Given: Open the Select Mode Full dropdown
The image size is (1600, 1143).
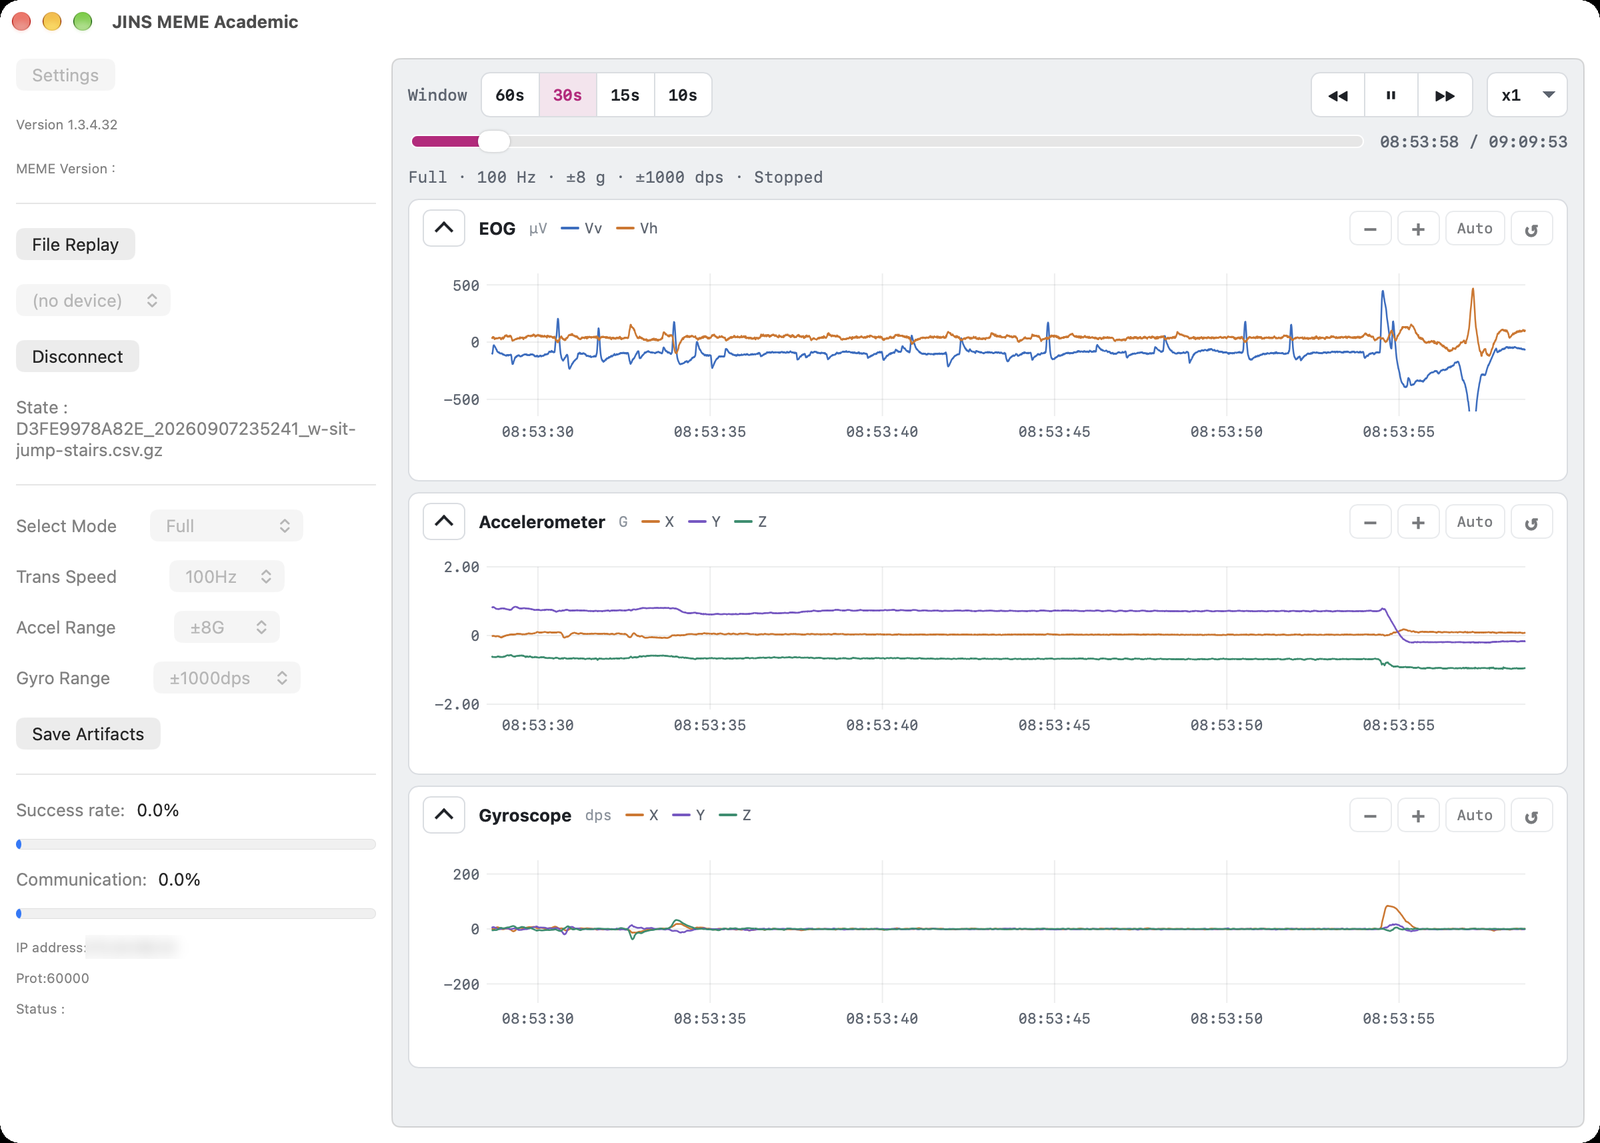Looking at the screenshot, I should tap(226, 526).
